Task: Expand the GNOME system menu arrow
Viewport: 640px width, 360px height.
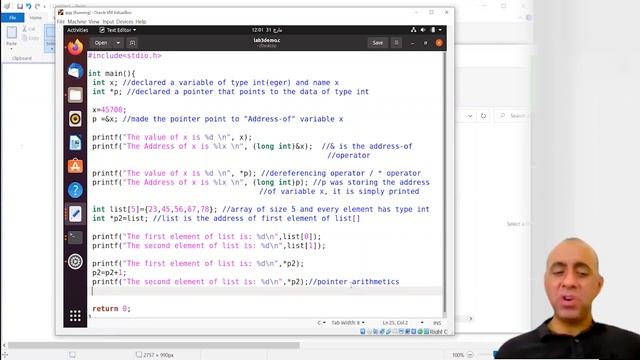Action: 440,30
